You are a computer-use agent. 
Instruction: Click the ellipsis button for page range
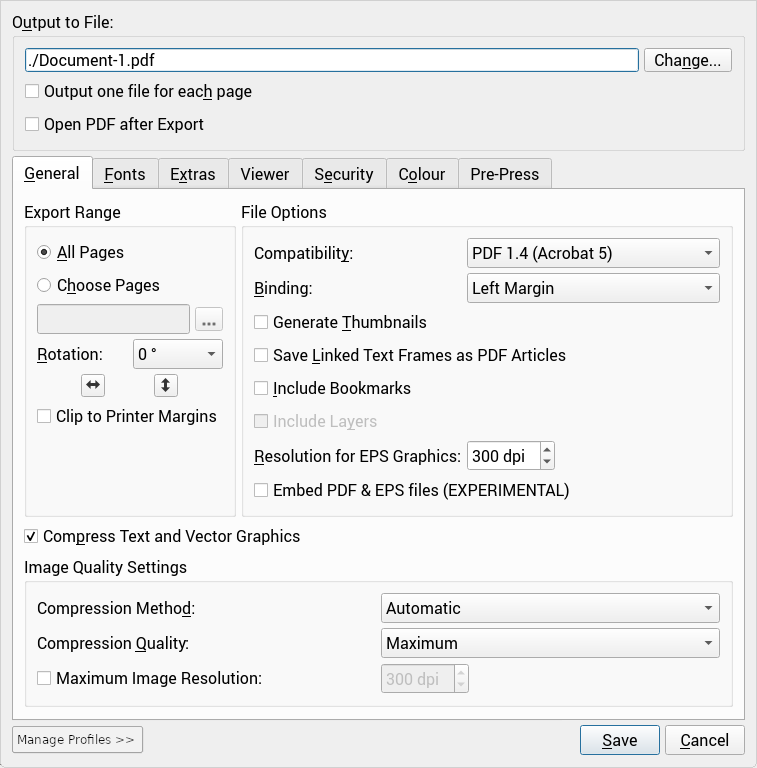(x=209, y=320)
